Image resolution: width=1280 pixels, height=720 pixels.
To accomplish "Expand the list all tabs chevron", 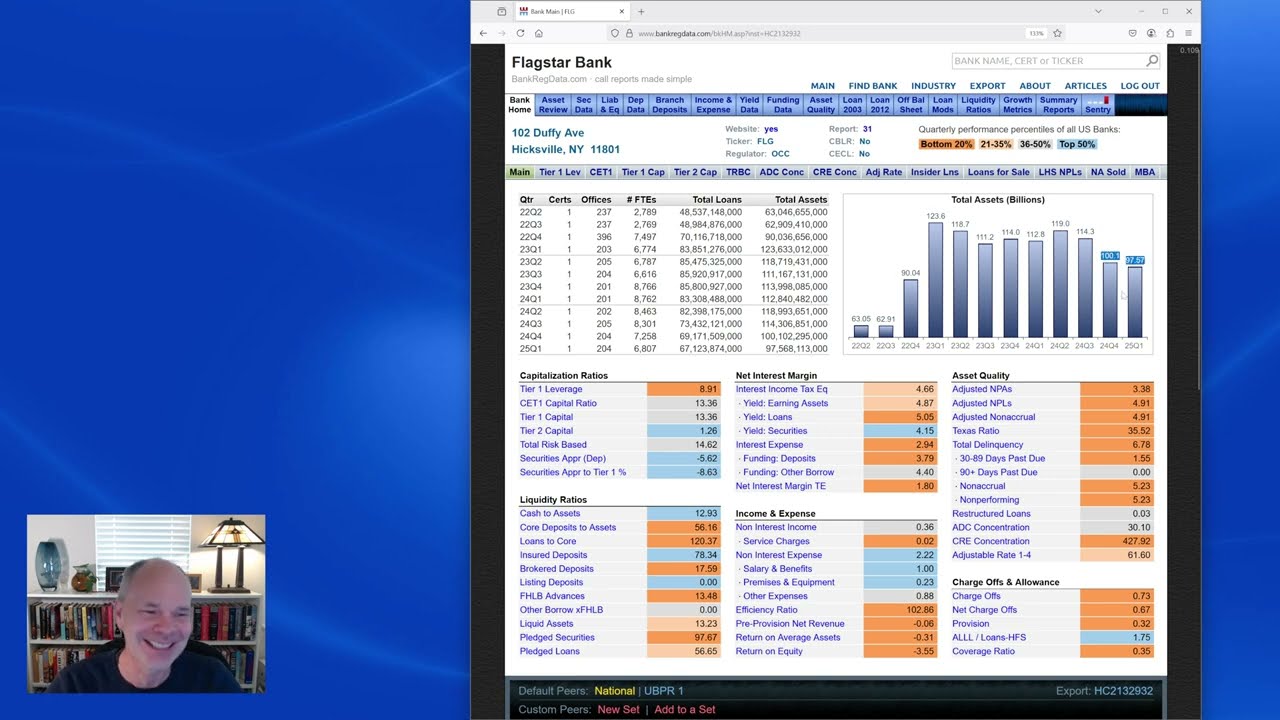I will tap(1097, 11).
